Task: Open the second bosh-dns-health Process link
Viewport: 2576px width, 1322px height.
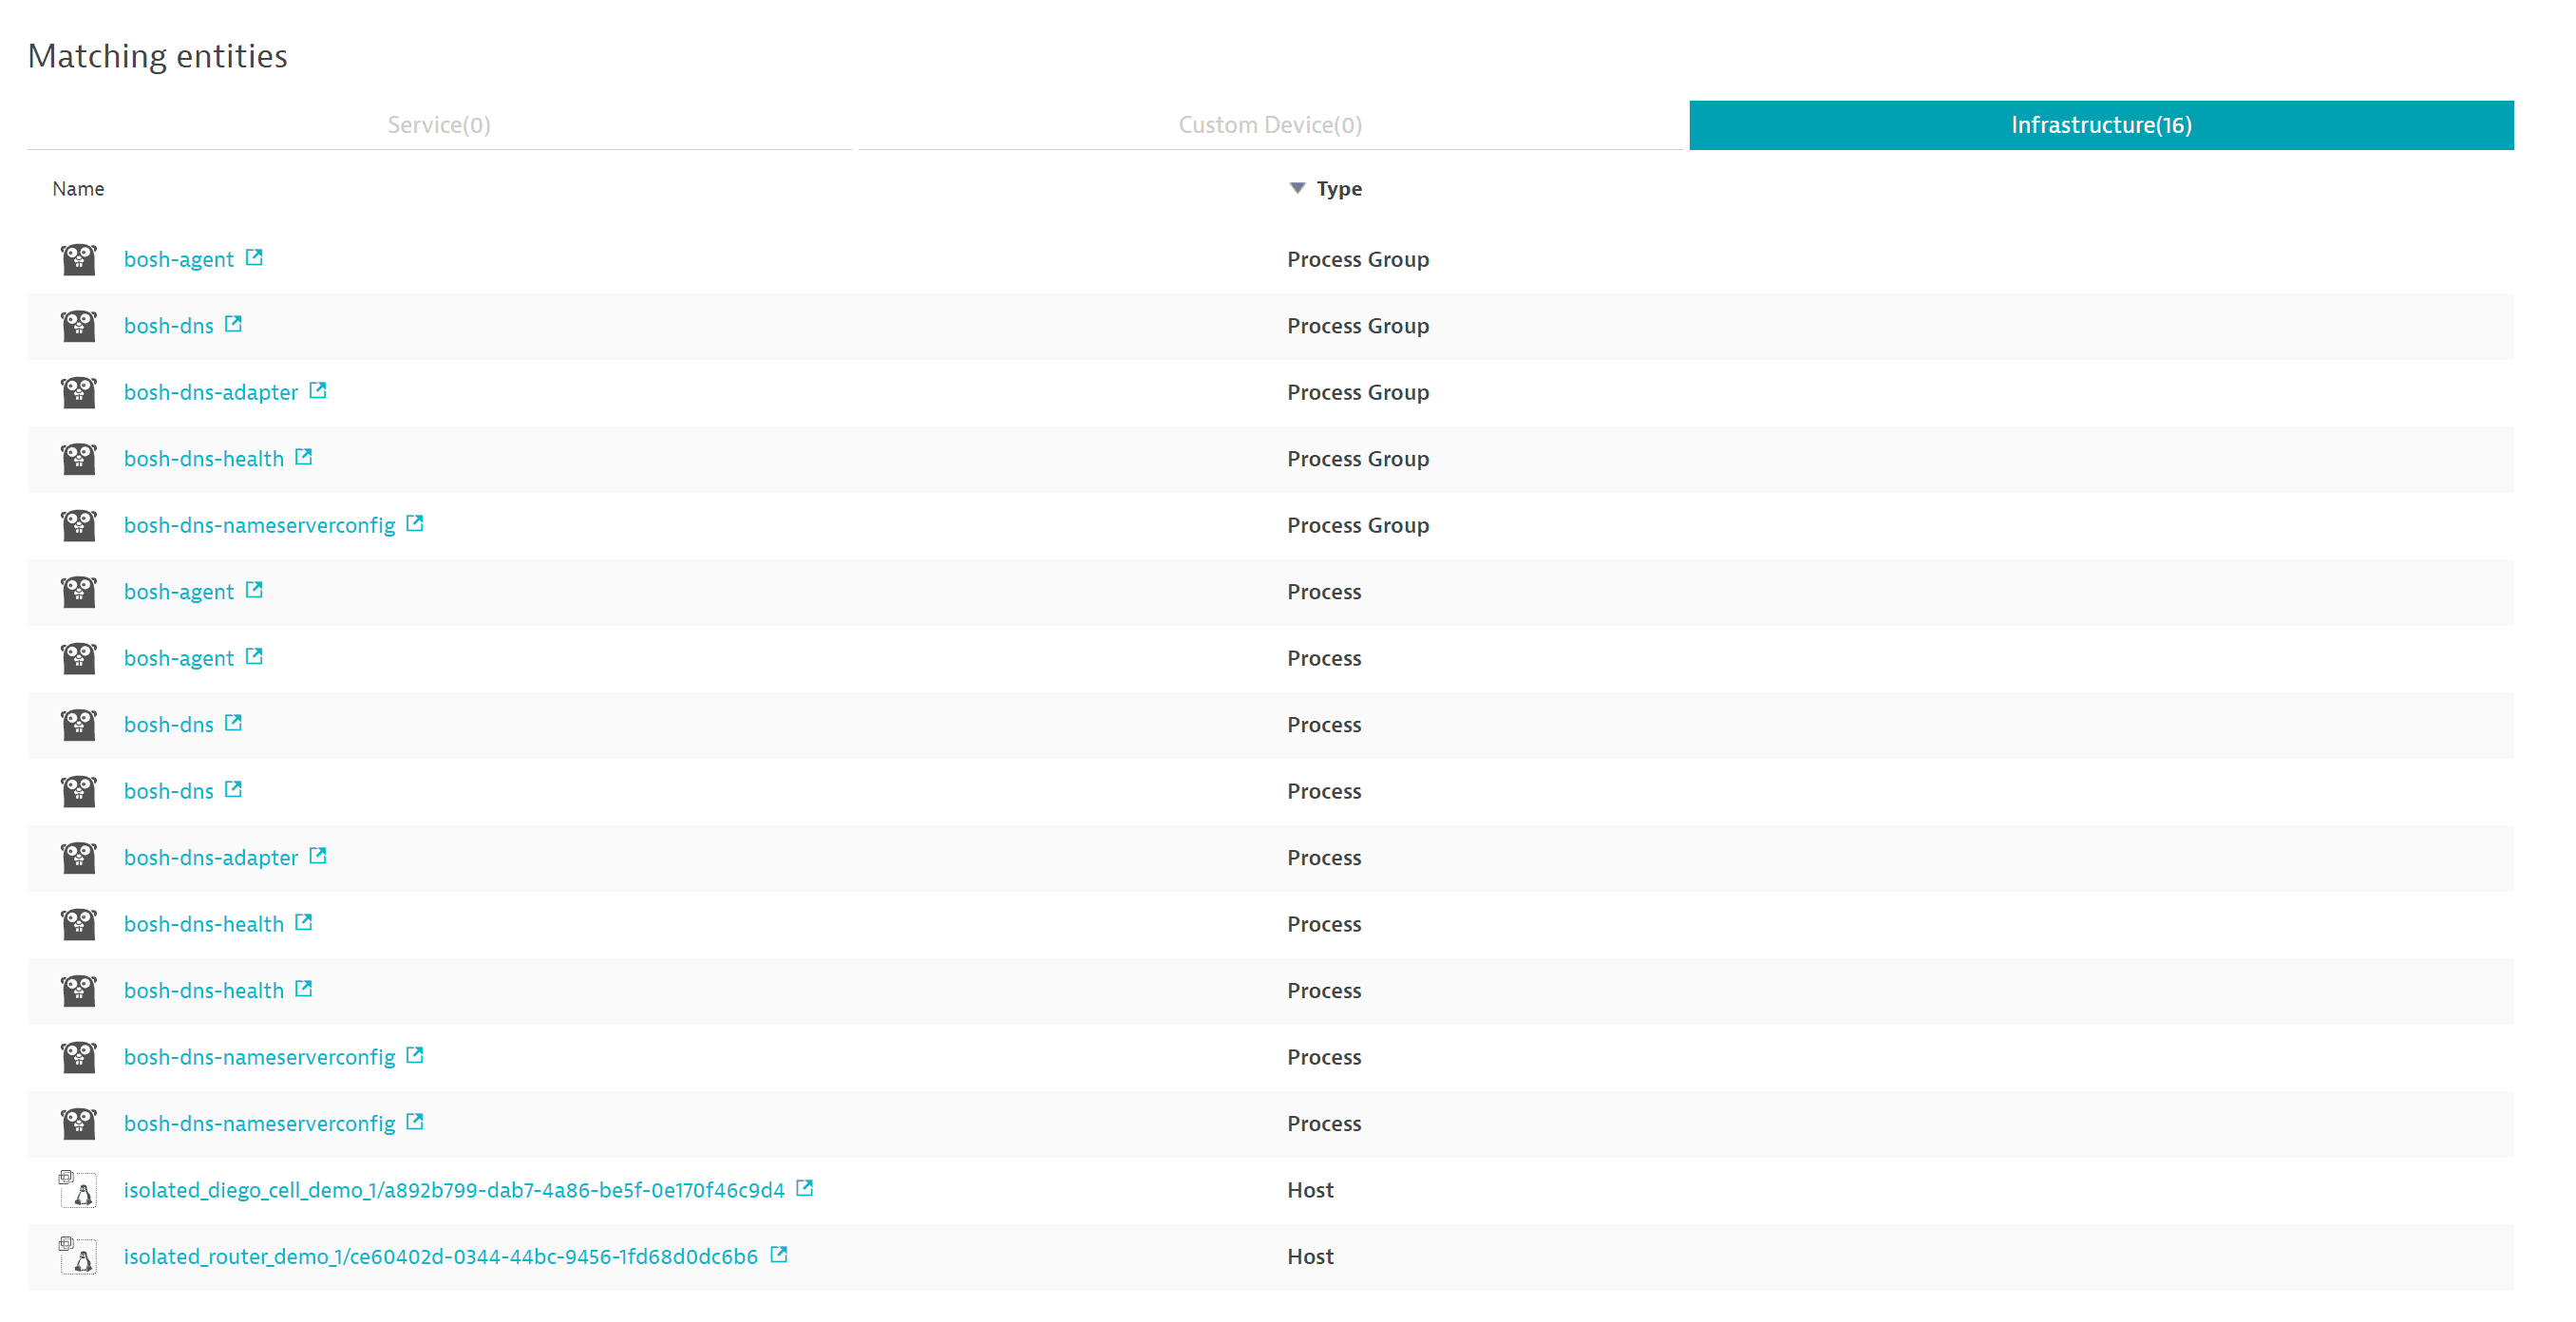Action: [204, 991]
